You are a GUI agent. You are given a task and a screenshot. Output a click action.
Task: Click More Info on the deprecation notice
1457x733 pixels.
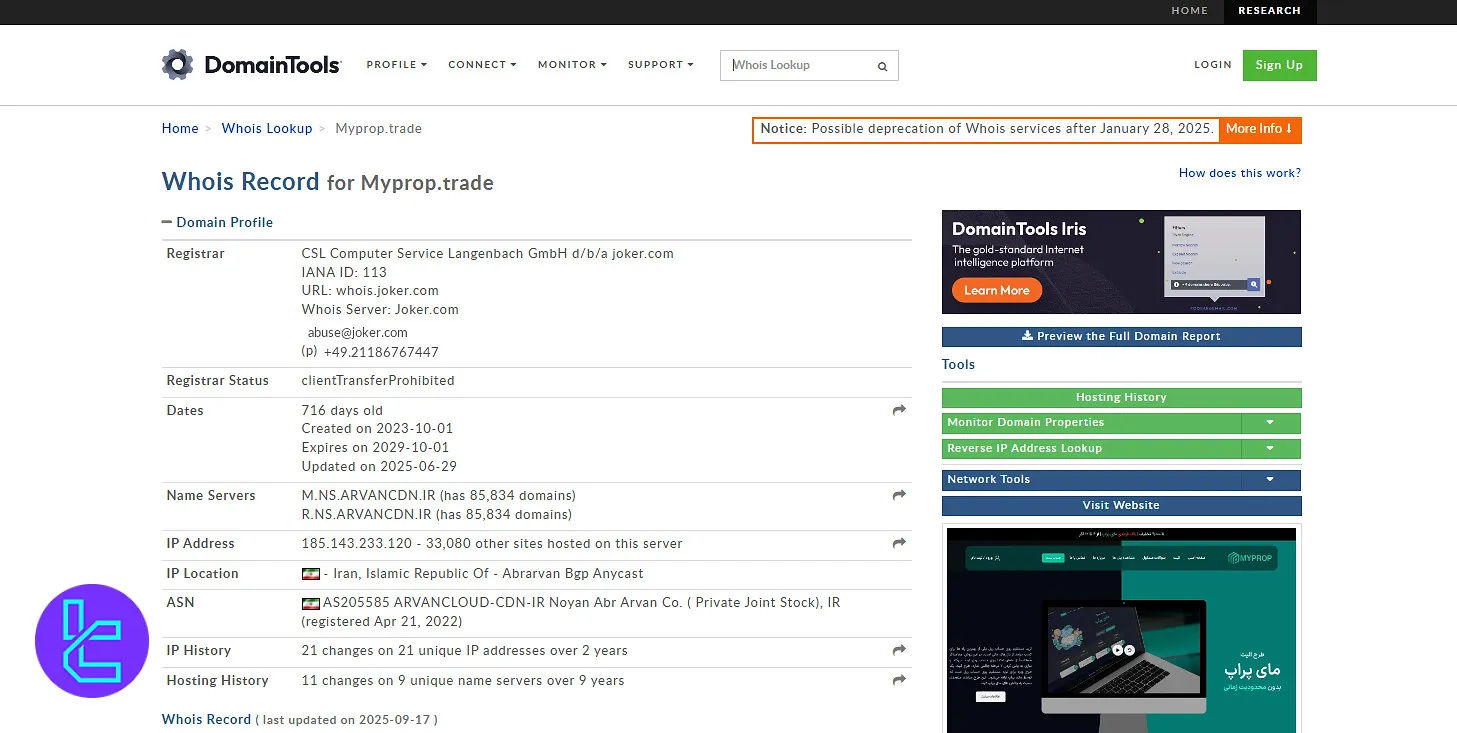[1259, 129]
